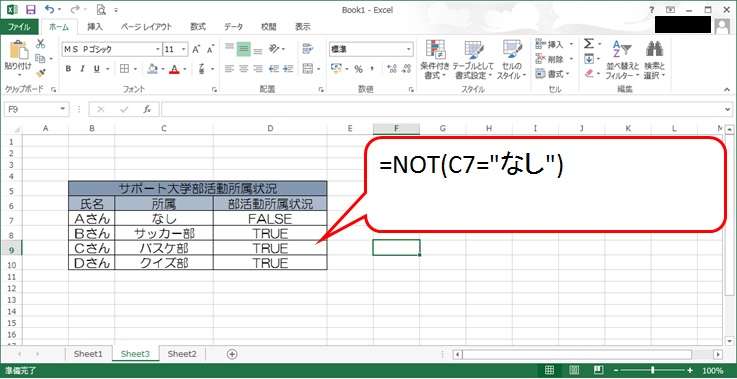
Task: Click the Redo arrow icon
Action: [75, 9]
